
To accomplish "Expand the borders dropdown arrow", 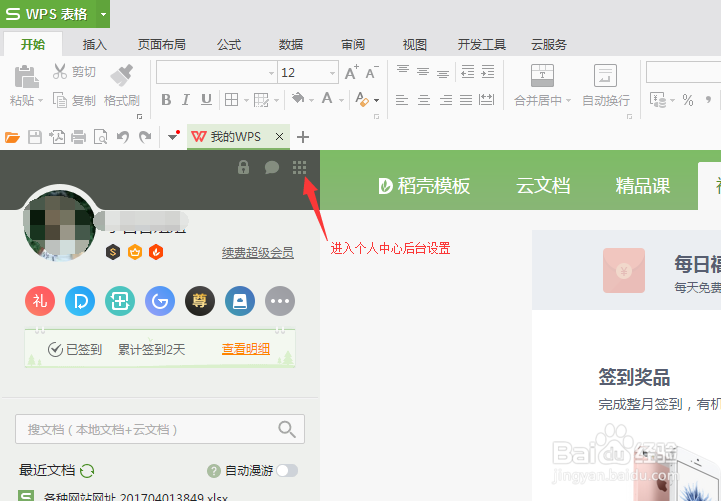I will tap(246, 100).
